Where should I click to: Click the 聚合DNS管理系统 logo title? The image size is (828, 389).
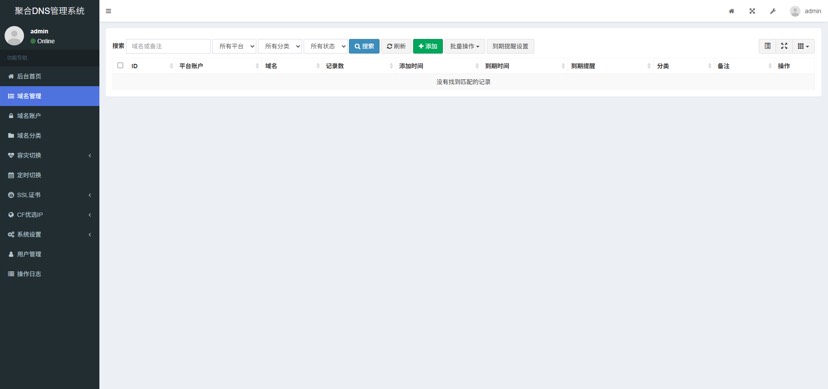click(50, 11)
